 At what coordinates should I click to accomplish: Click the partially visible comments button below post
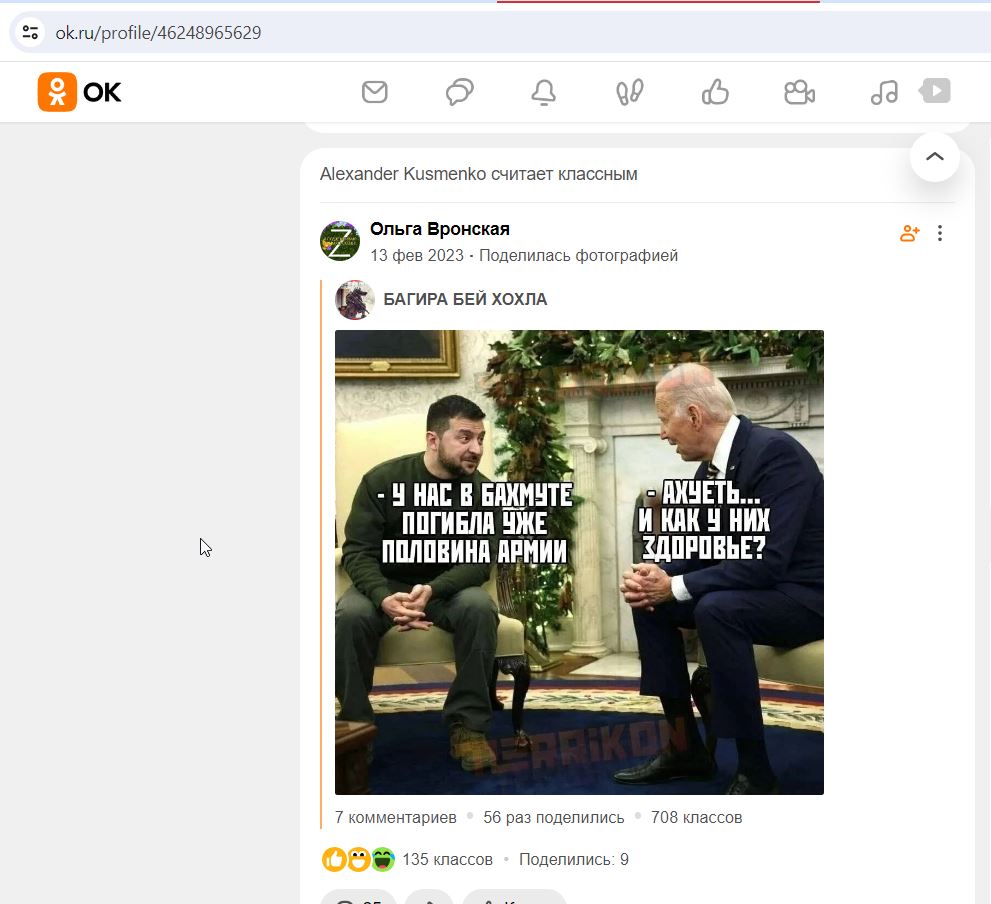pos(358,897)
